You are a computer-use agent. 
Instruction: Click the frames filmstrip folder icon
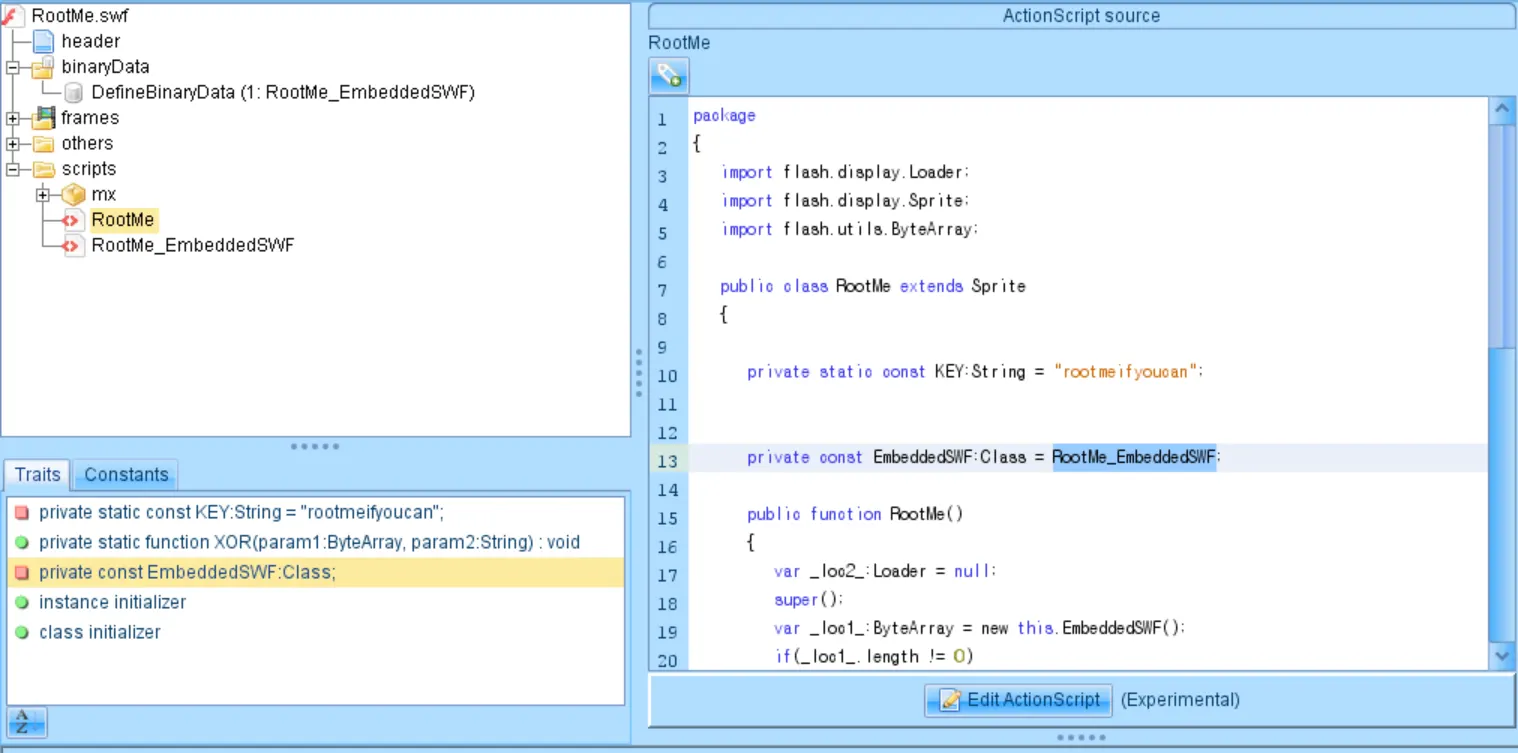(x=43, y=118)
